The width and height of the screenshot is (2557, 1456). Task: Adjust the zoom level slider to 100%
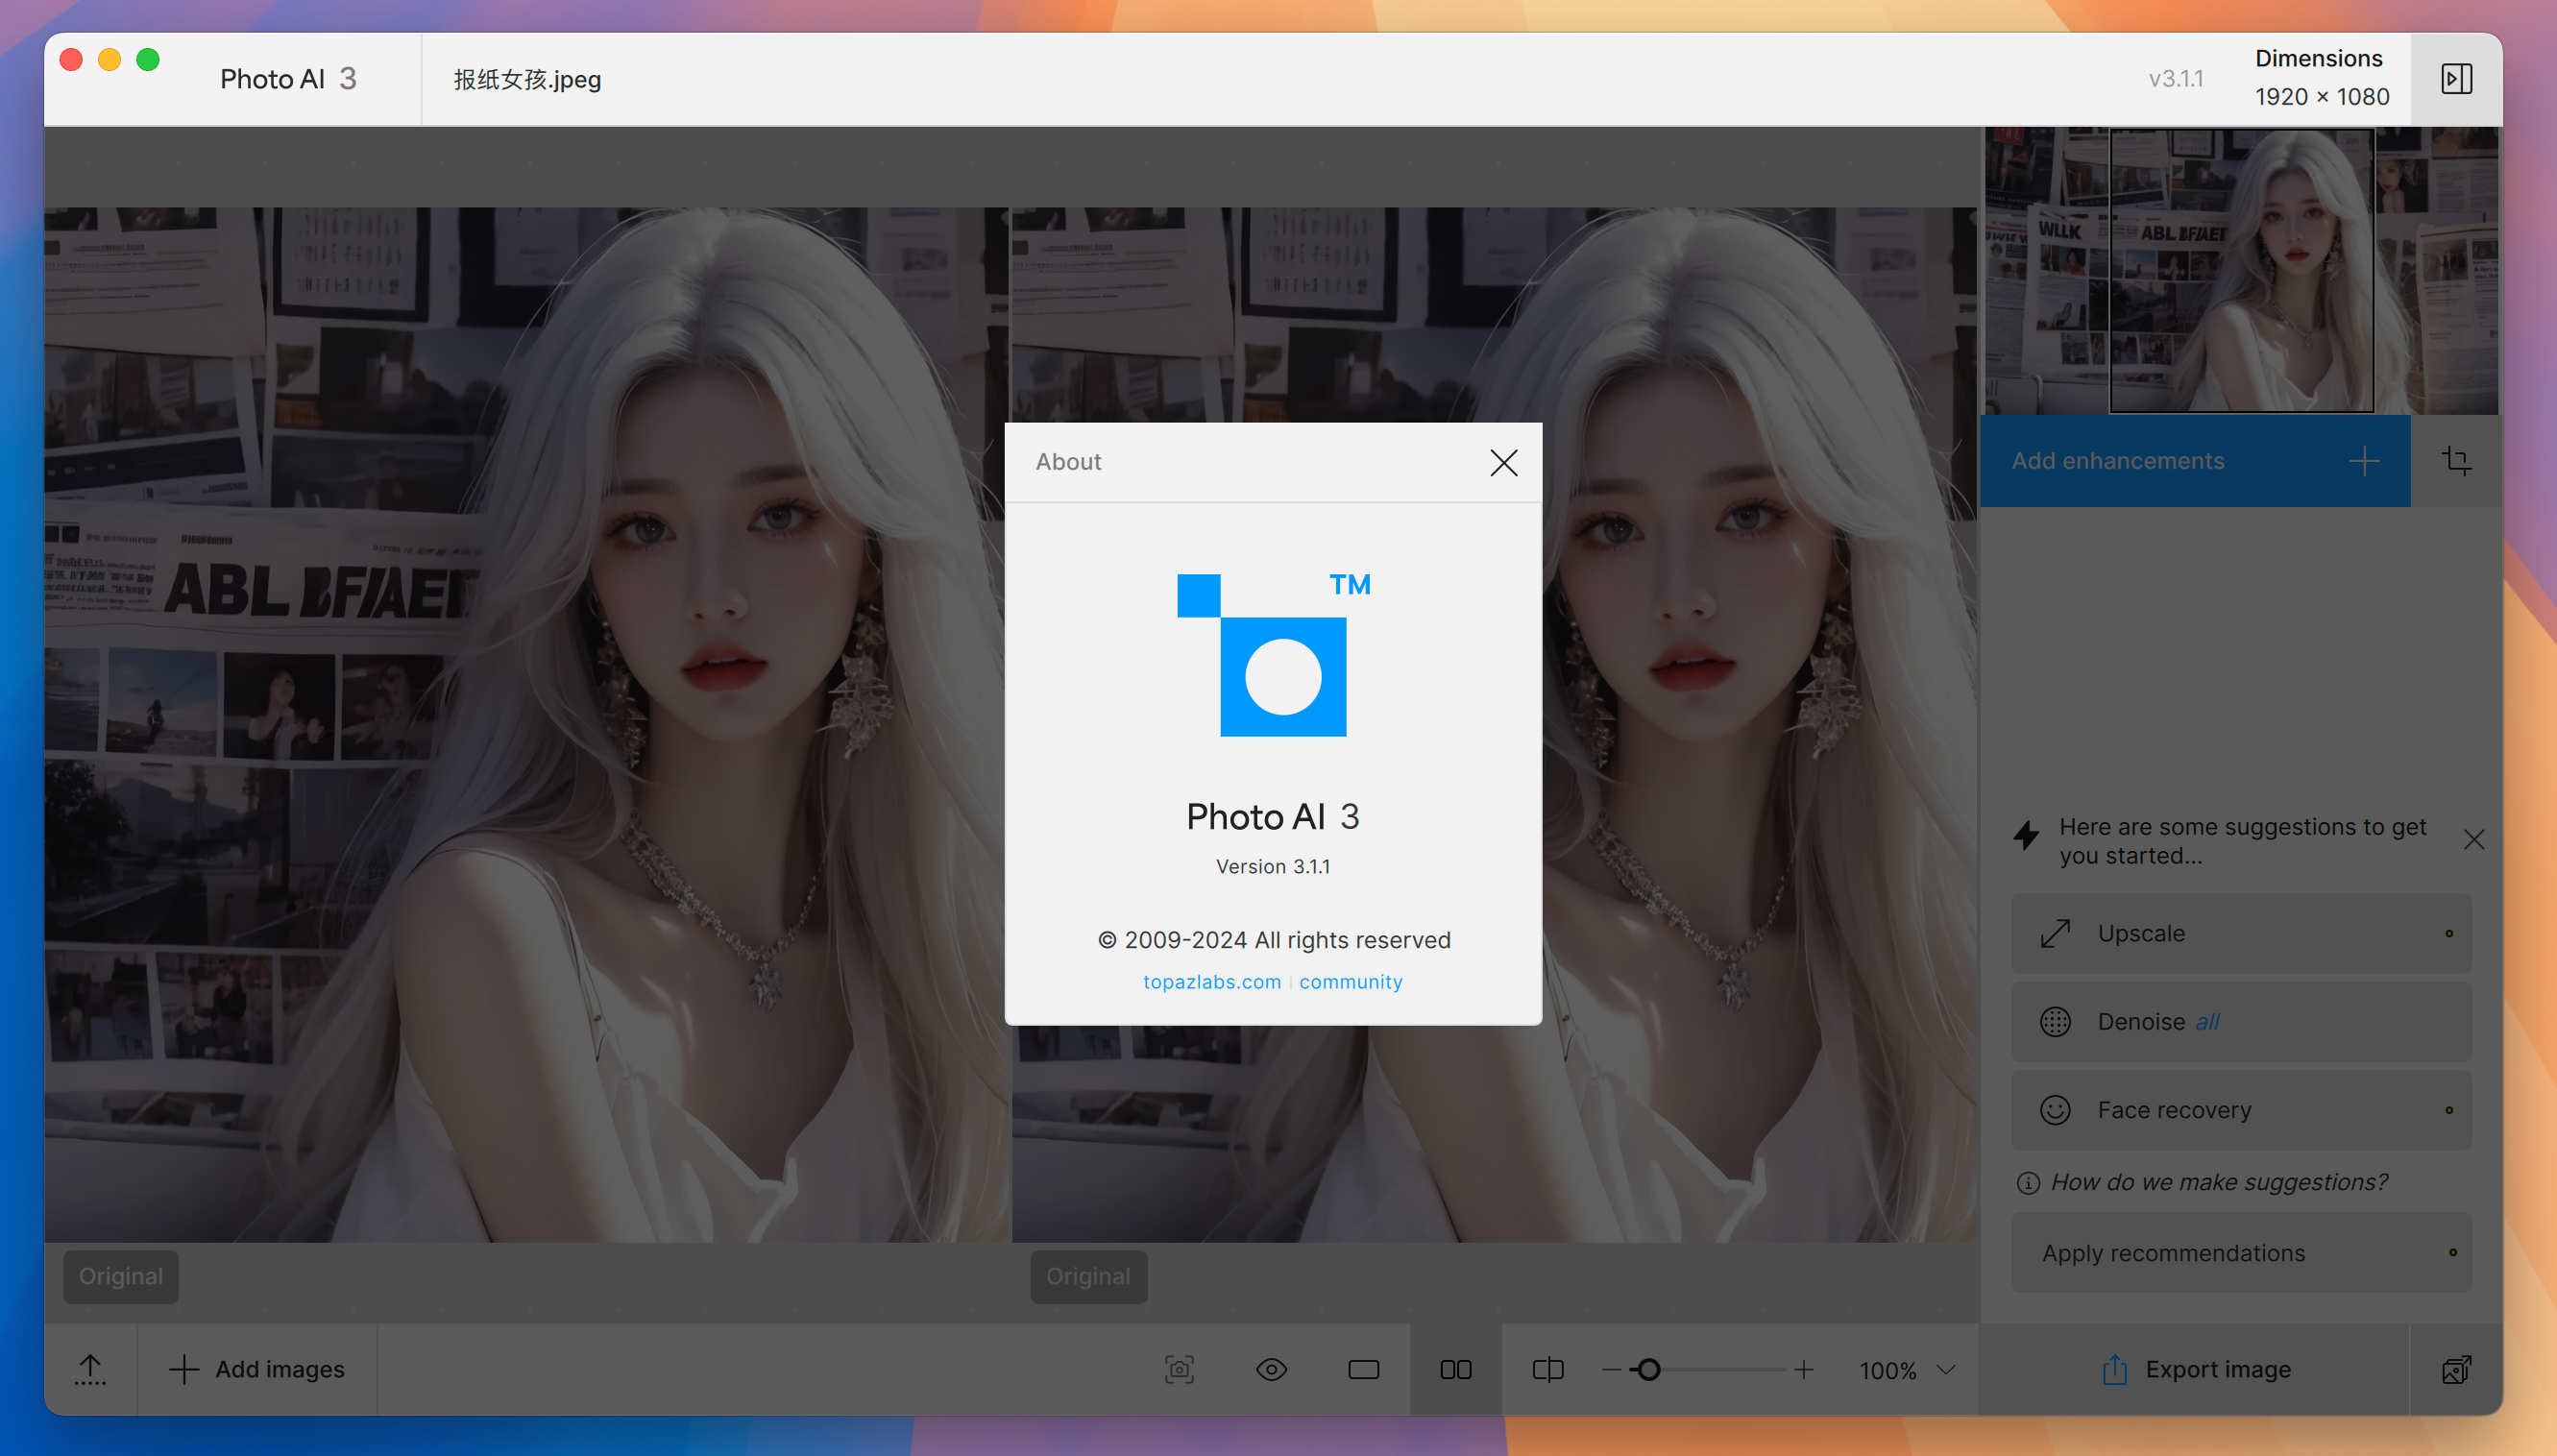tap(1645, 1370)
